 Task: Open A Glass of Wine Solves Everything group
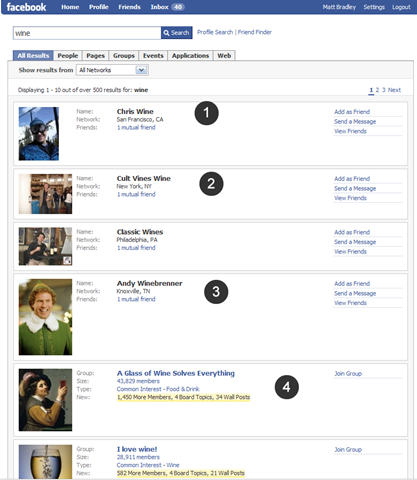click(x=176, y=373)
